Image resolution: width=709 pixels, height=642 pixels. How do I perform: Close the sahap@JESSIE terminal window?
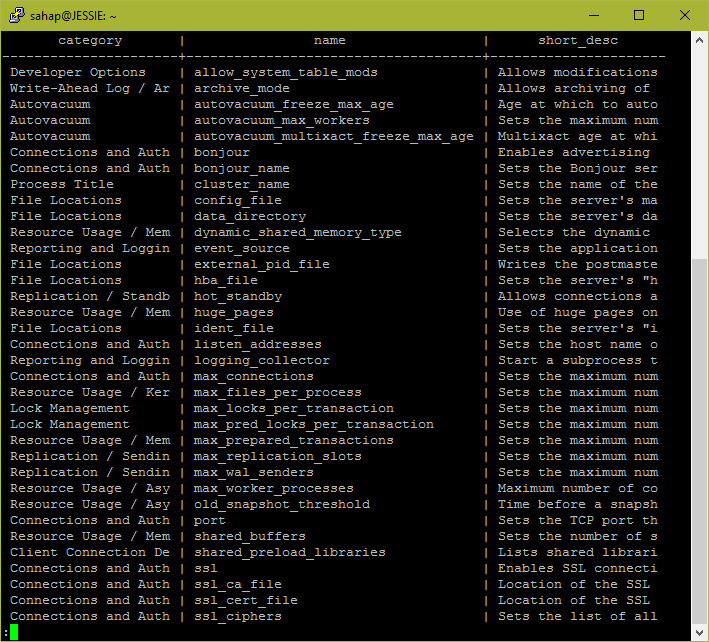pyautogui.click(x=685, y=15)
